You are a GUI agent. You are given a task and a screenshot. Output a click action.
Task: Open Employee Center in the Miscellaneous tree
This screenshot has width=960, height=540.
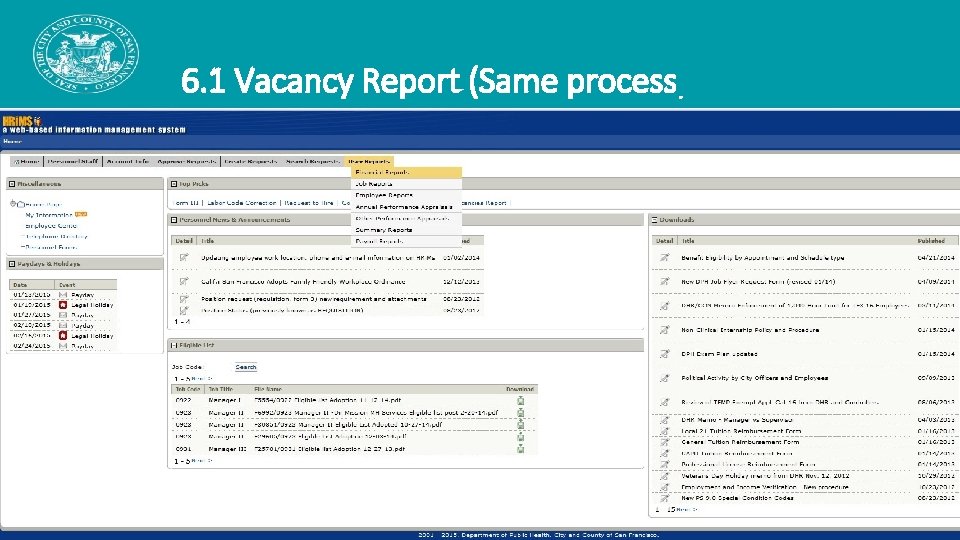[x=51, y=226]
